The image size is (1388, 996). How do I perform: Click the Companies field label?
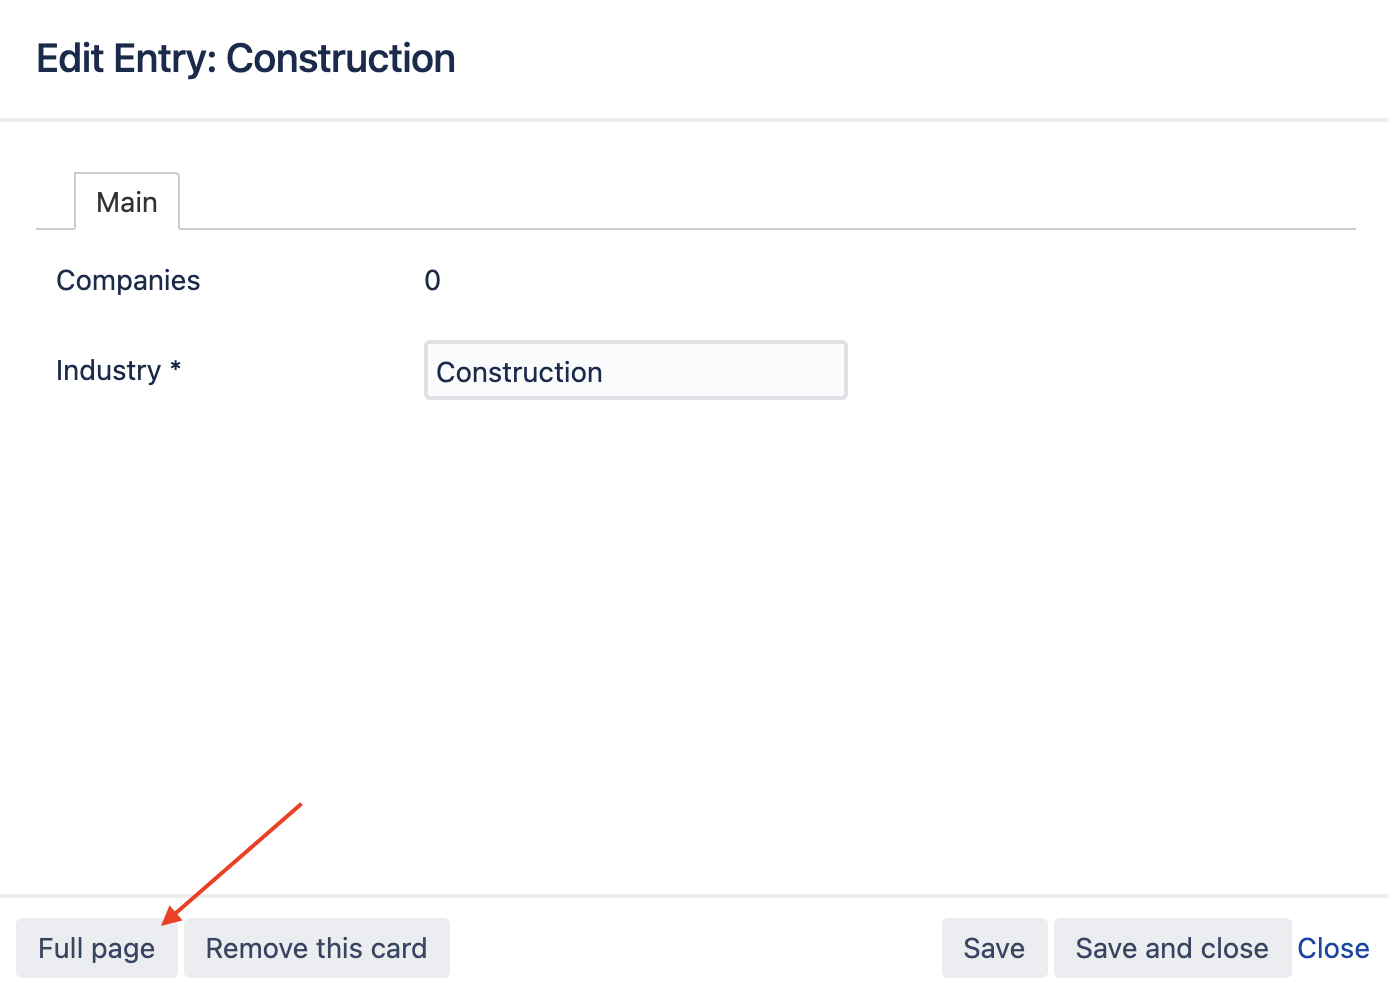click(x=128, y=281)
